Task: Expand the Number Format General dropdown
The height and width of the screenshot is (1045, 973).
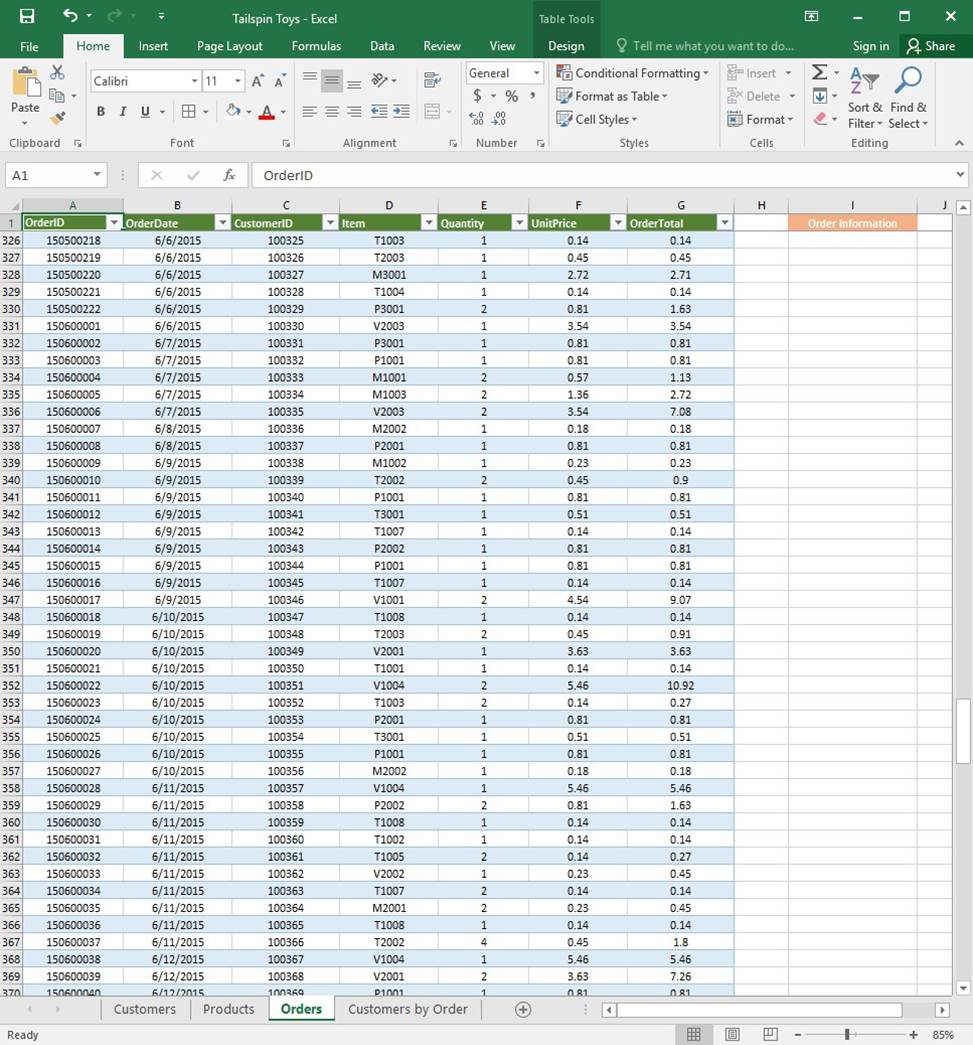Action: [x=536, y=73]
